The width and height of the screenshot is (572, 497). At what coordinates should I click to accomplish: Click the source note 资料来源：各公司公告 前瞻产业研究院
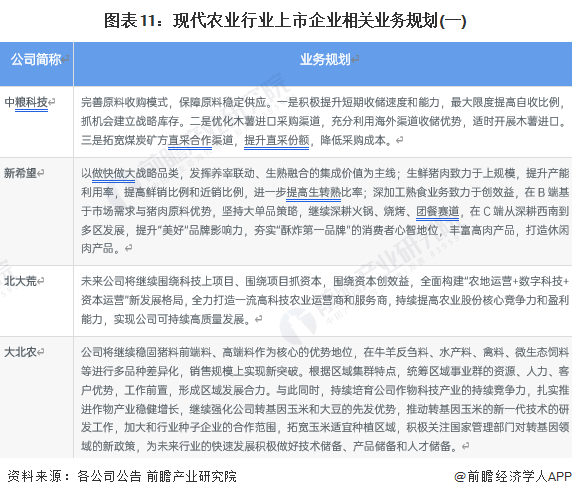coord(122,477)
